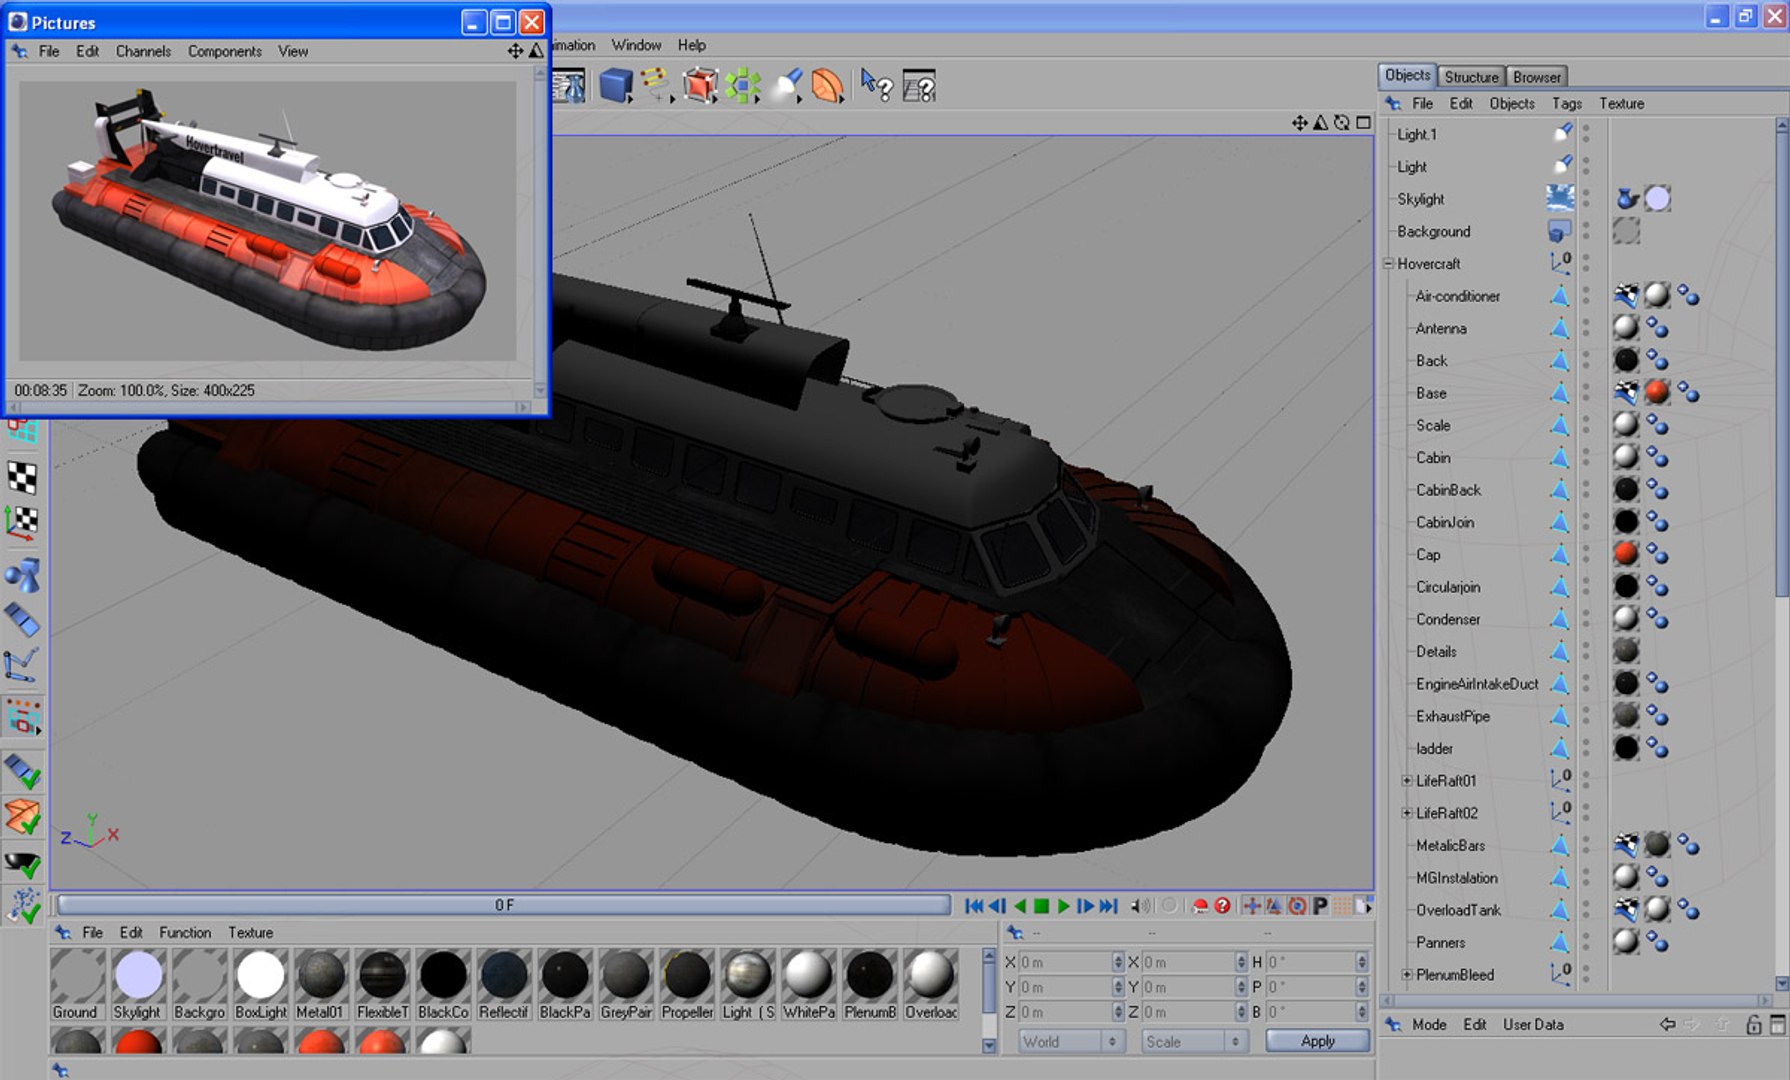The image size is (1790, 1080).
Task: Click the move icon in Pictures window
Action: (515, 50)
